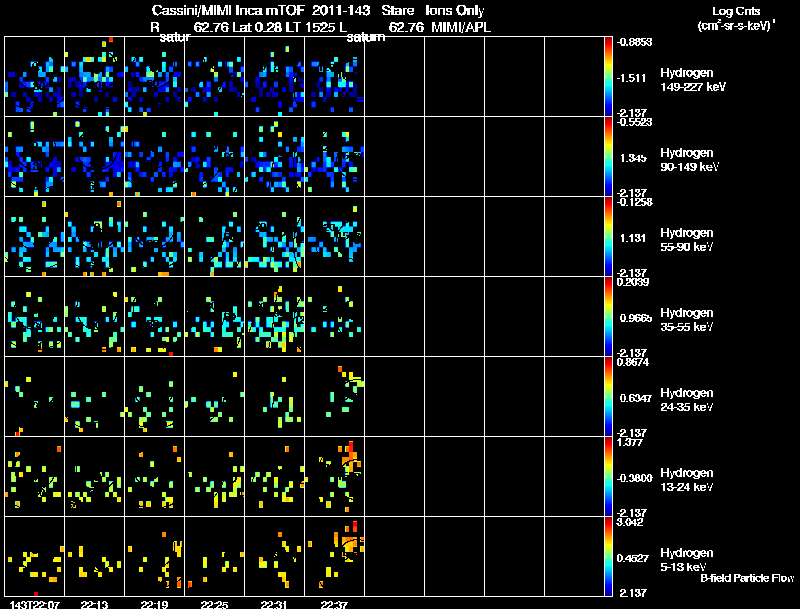Click the '-1.511' colorbar midpoint value
The width and height of the screenshot is (800, 609).
click(x=632, y=78)
